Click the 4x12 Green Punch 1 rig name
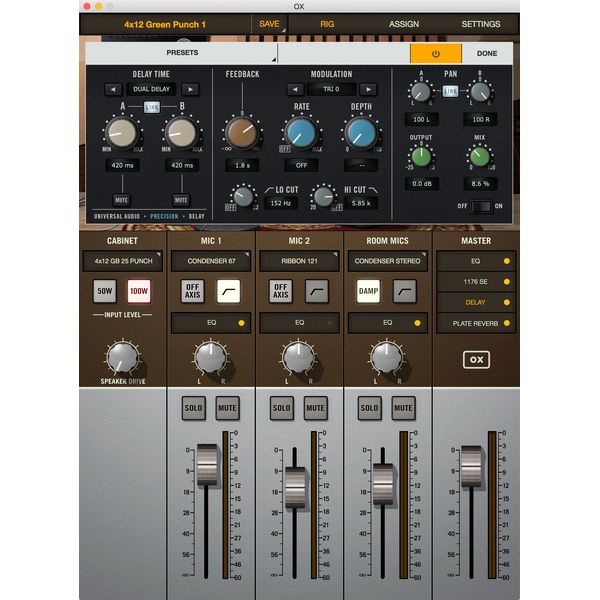Image resolution: width=600 pixels, height=600 pixels. pos(165,24)
